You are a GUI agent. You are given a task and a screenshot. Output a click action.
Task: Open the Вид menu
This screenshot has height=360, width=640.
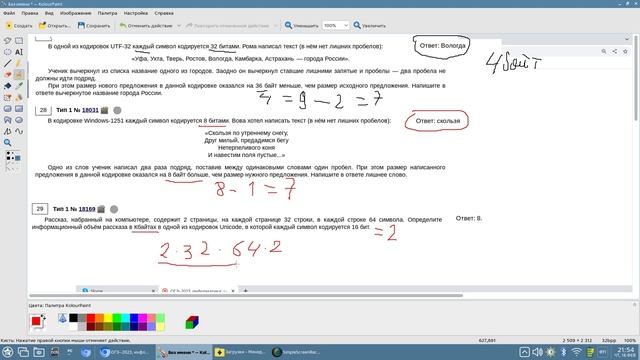pos(49,13)
